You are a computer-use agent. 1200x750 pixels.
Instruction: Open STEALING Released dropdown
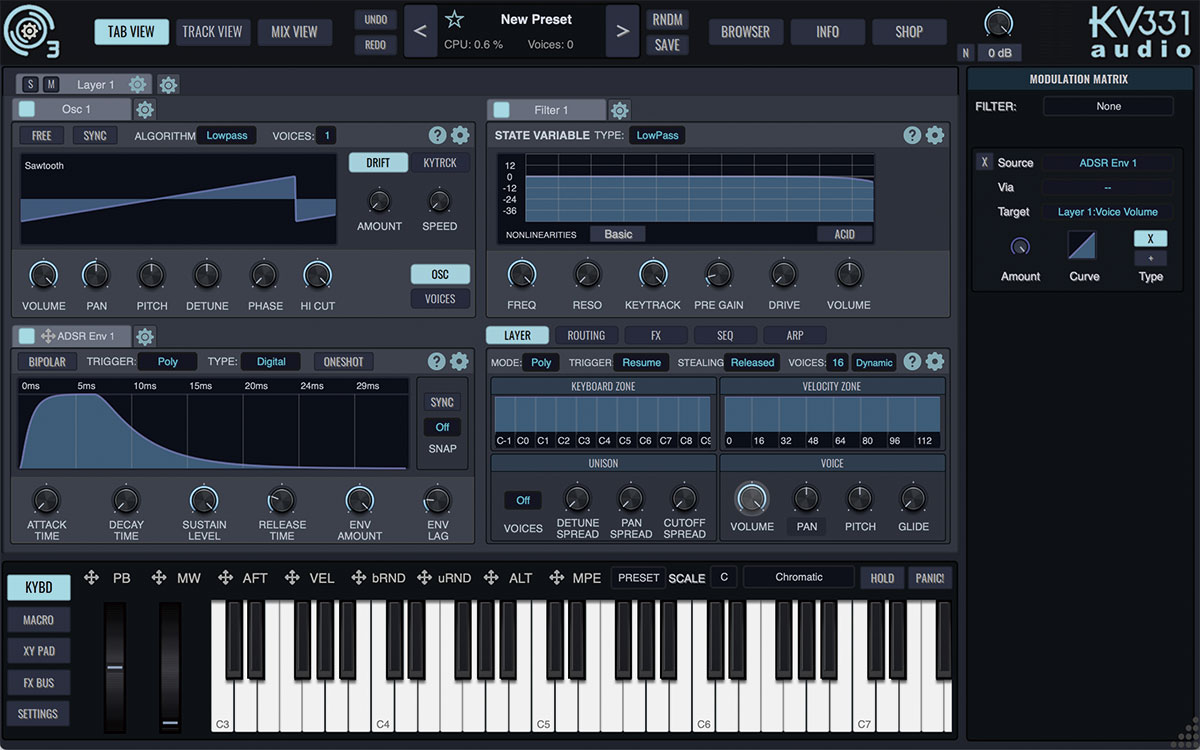click(752, 363)
